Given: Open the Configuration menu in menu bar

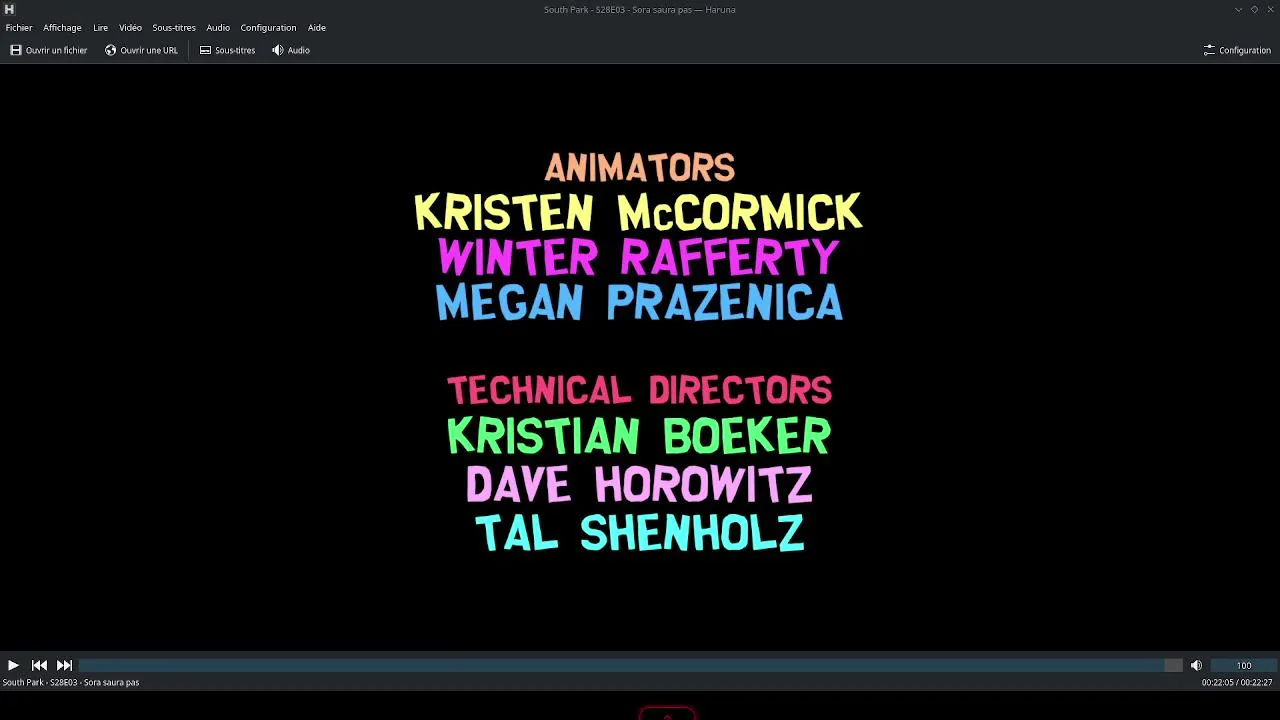Looking at the screenshot, I should pos(268,28).
